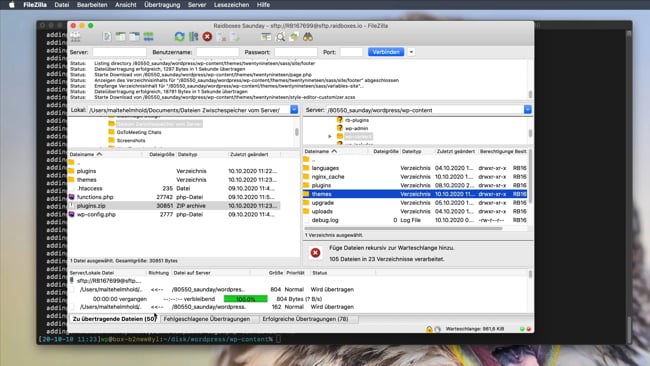Viewport: 650px width, 366px height.
Task: Select local .htaccess file row
Action: click(x=174, y=189)
